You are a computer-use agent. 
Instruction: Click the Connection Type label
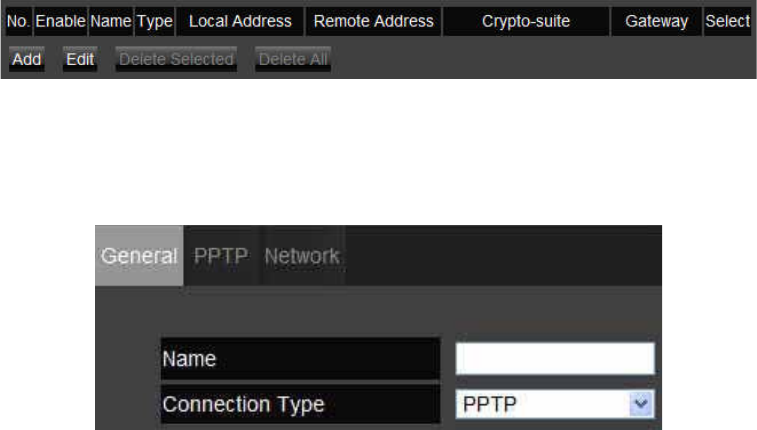coord(243,404)
